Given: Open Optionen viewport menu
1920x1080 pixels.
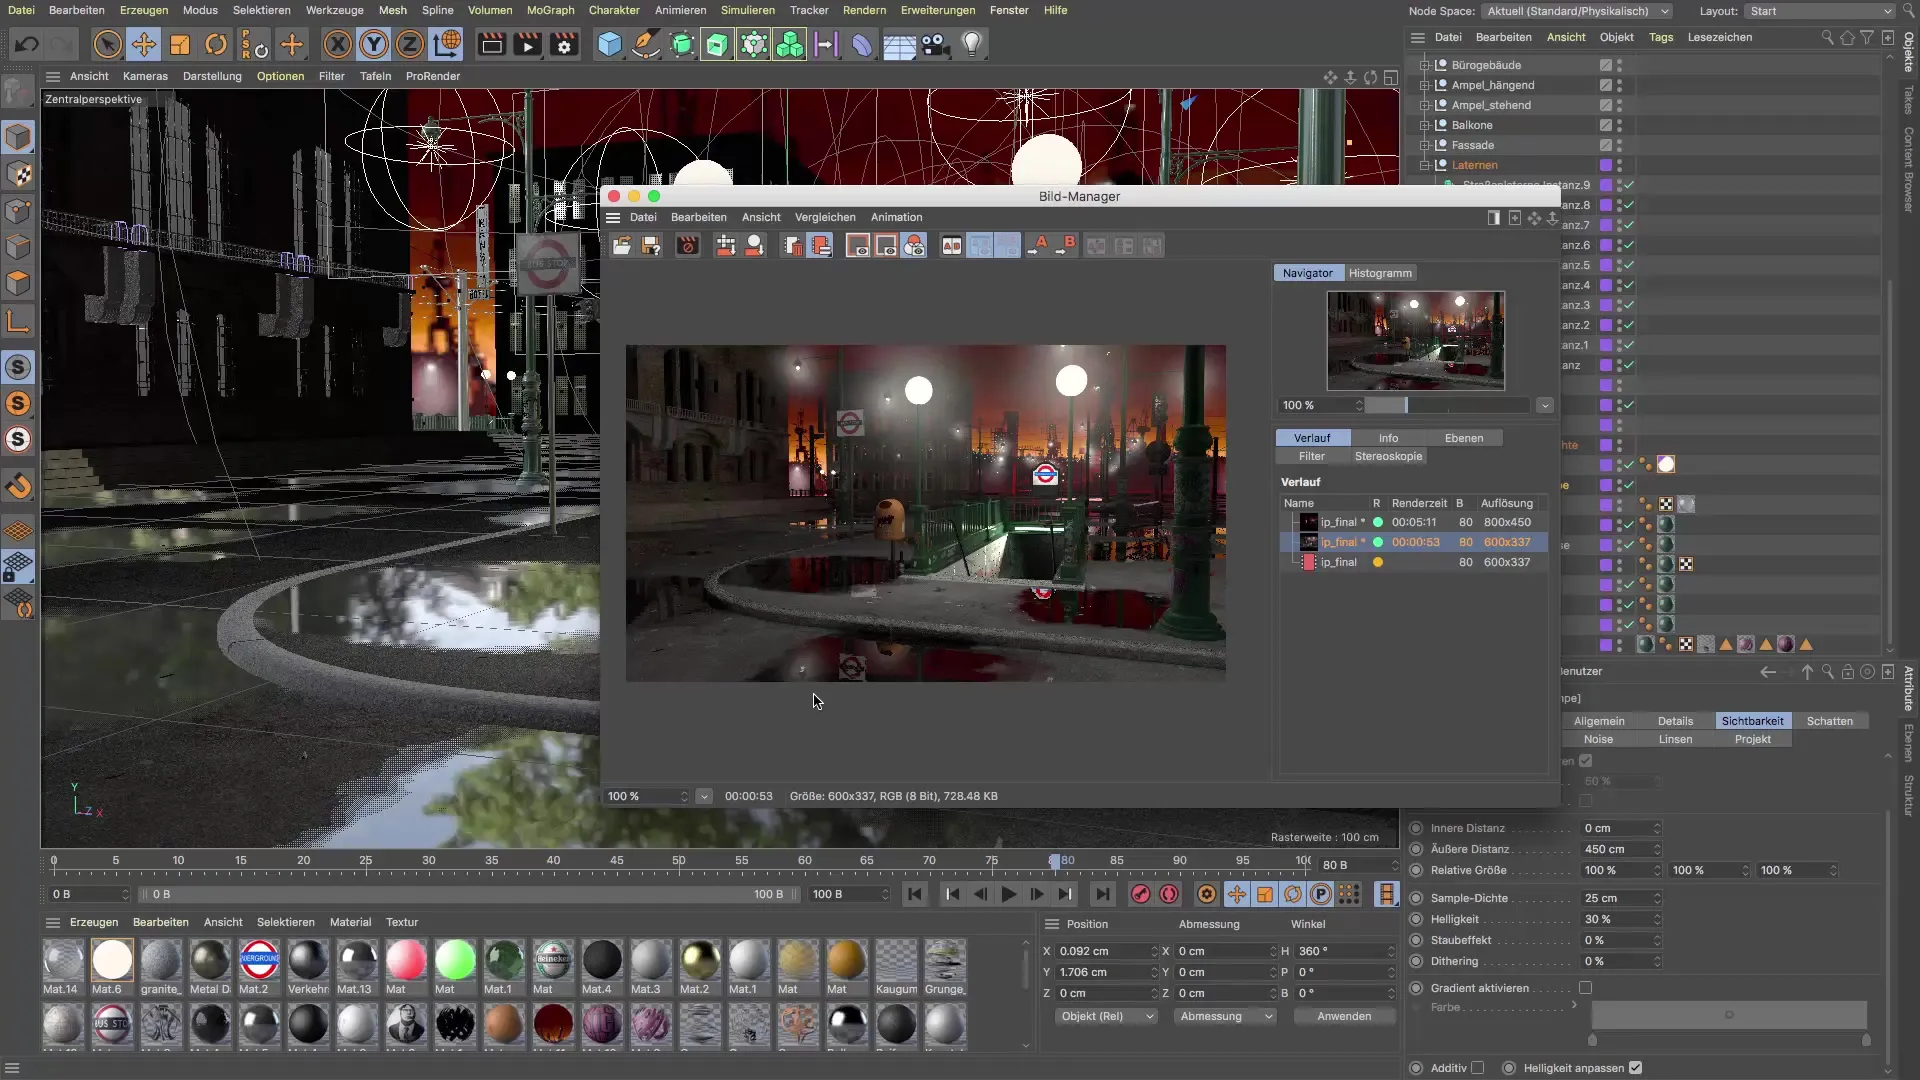Looking at the screenshot, I should coord(280,76).
